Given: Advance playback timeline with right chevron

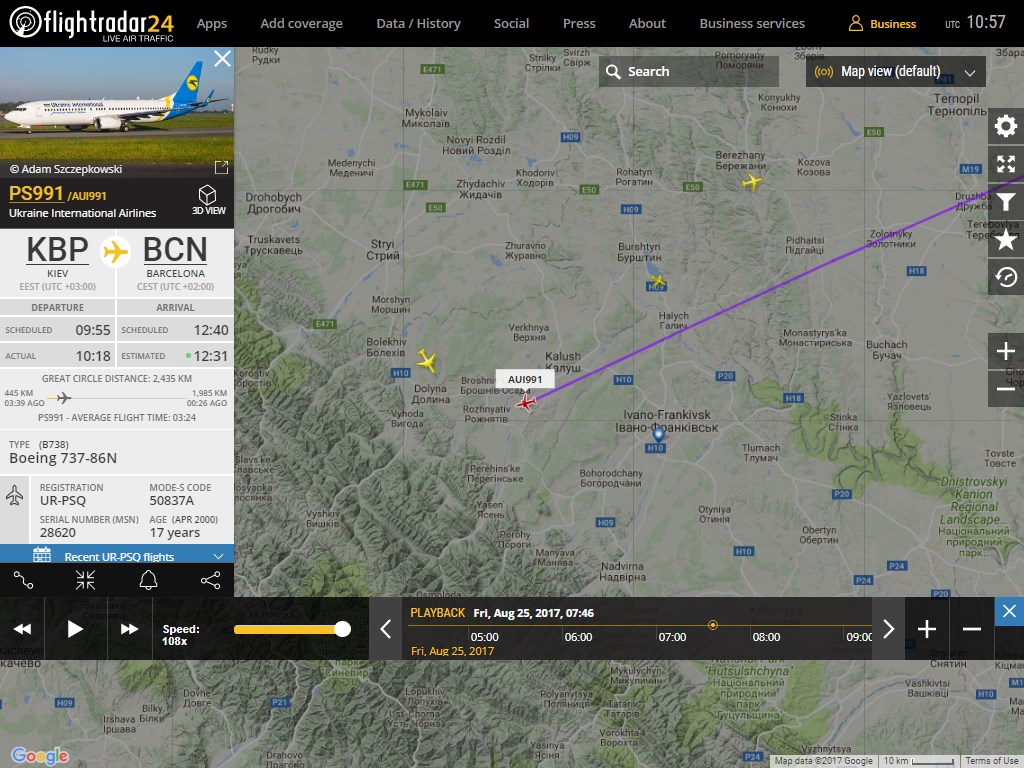Looking at the screenshot, I should [888, 629].
